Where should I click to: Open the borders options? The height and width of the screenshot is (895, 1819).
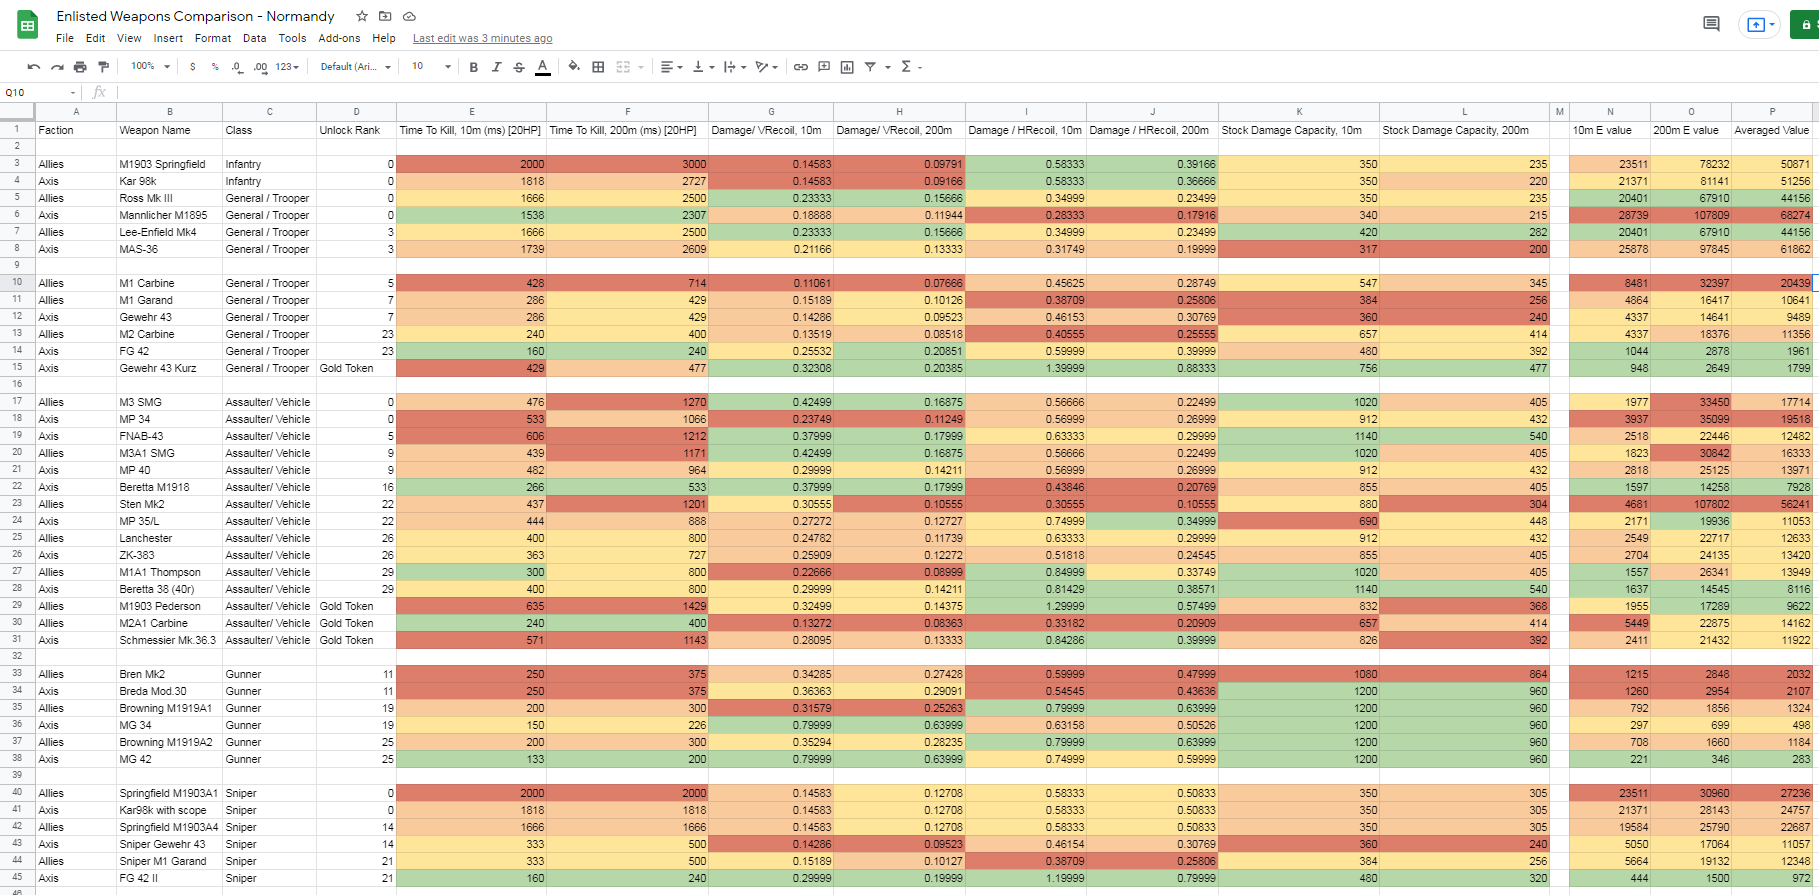598,67
